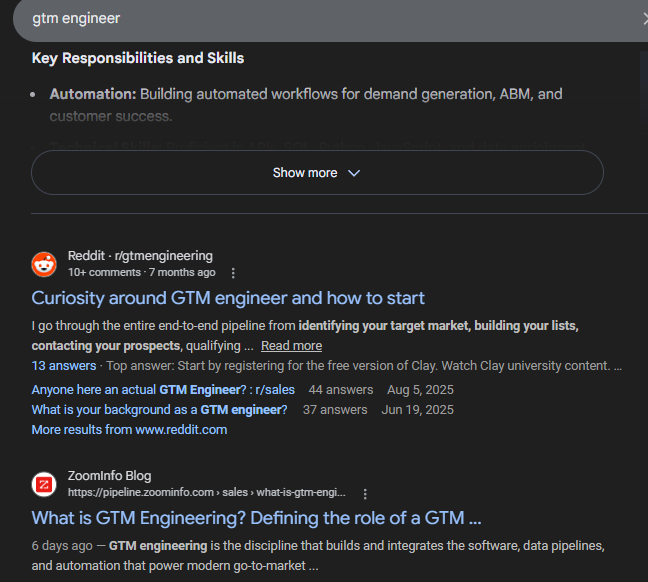Click the Reddit logo favicon
Viewport: 648px width, 582px height.
44,264
